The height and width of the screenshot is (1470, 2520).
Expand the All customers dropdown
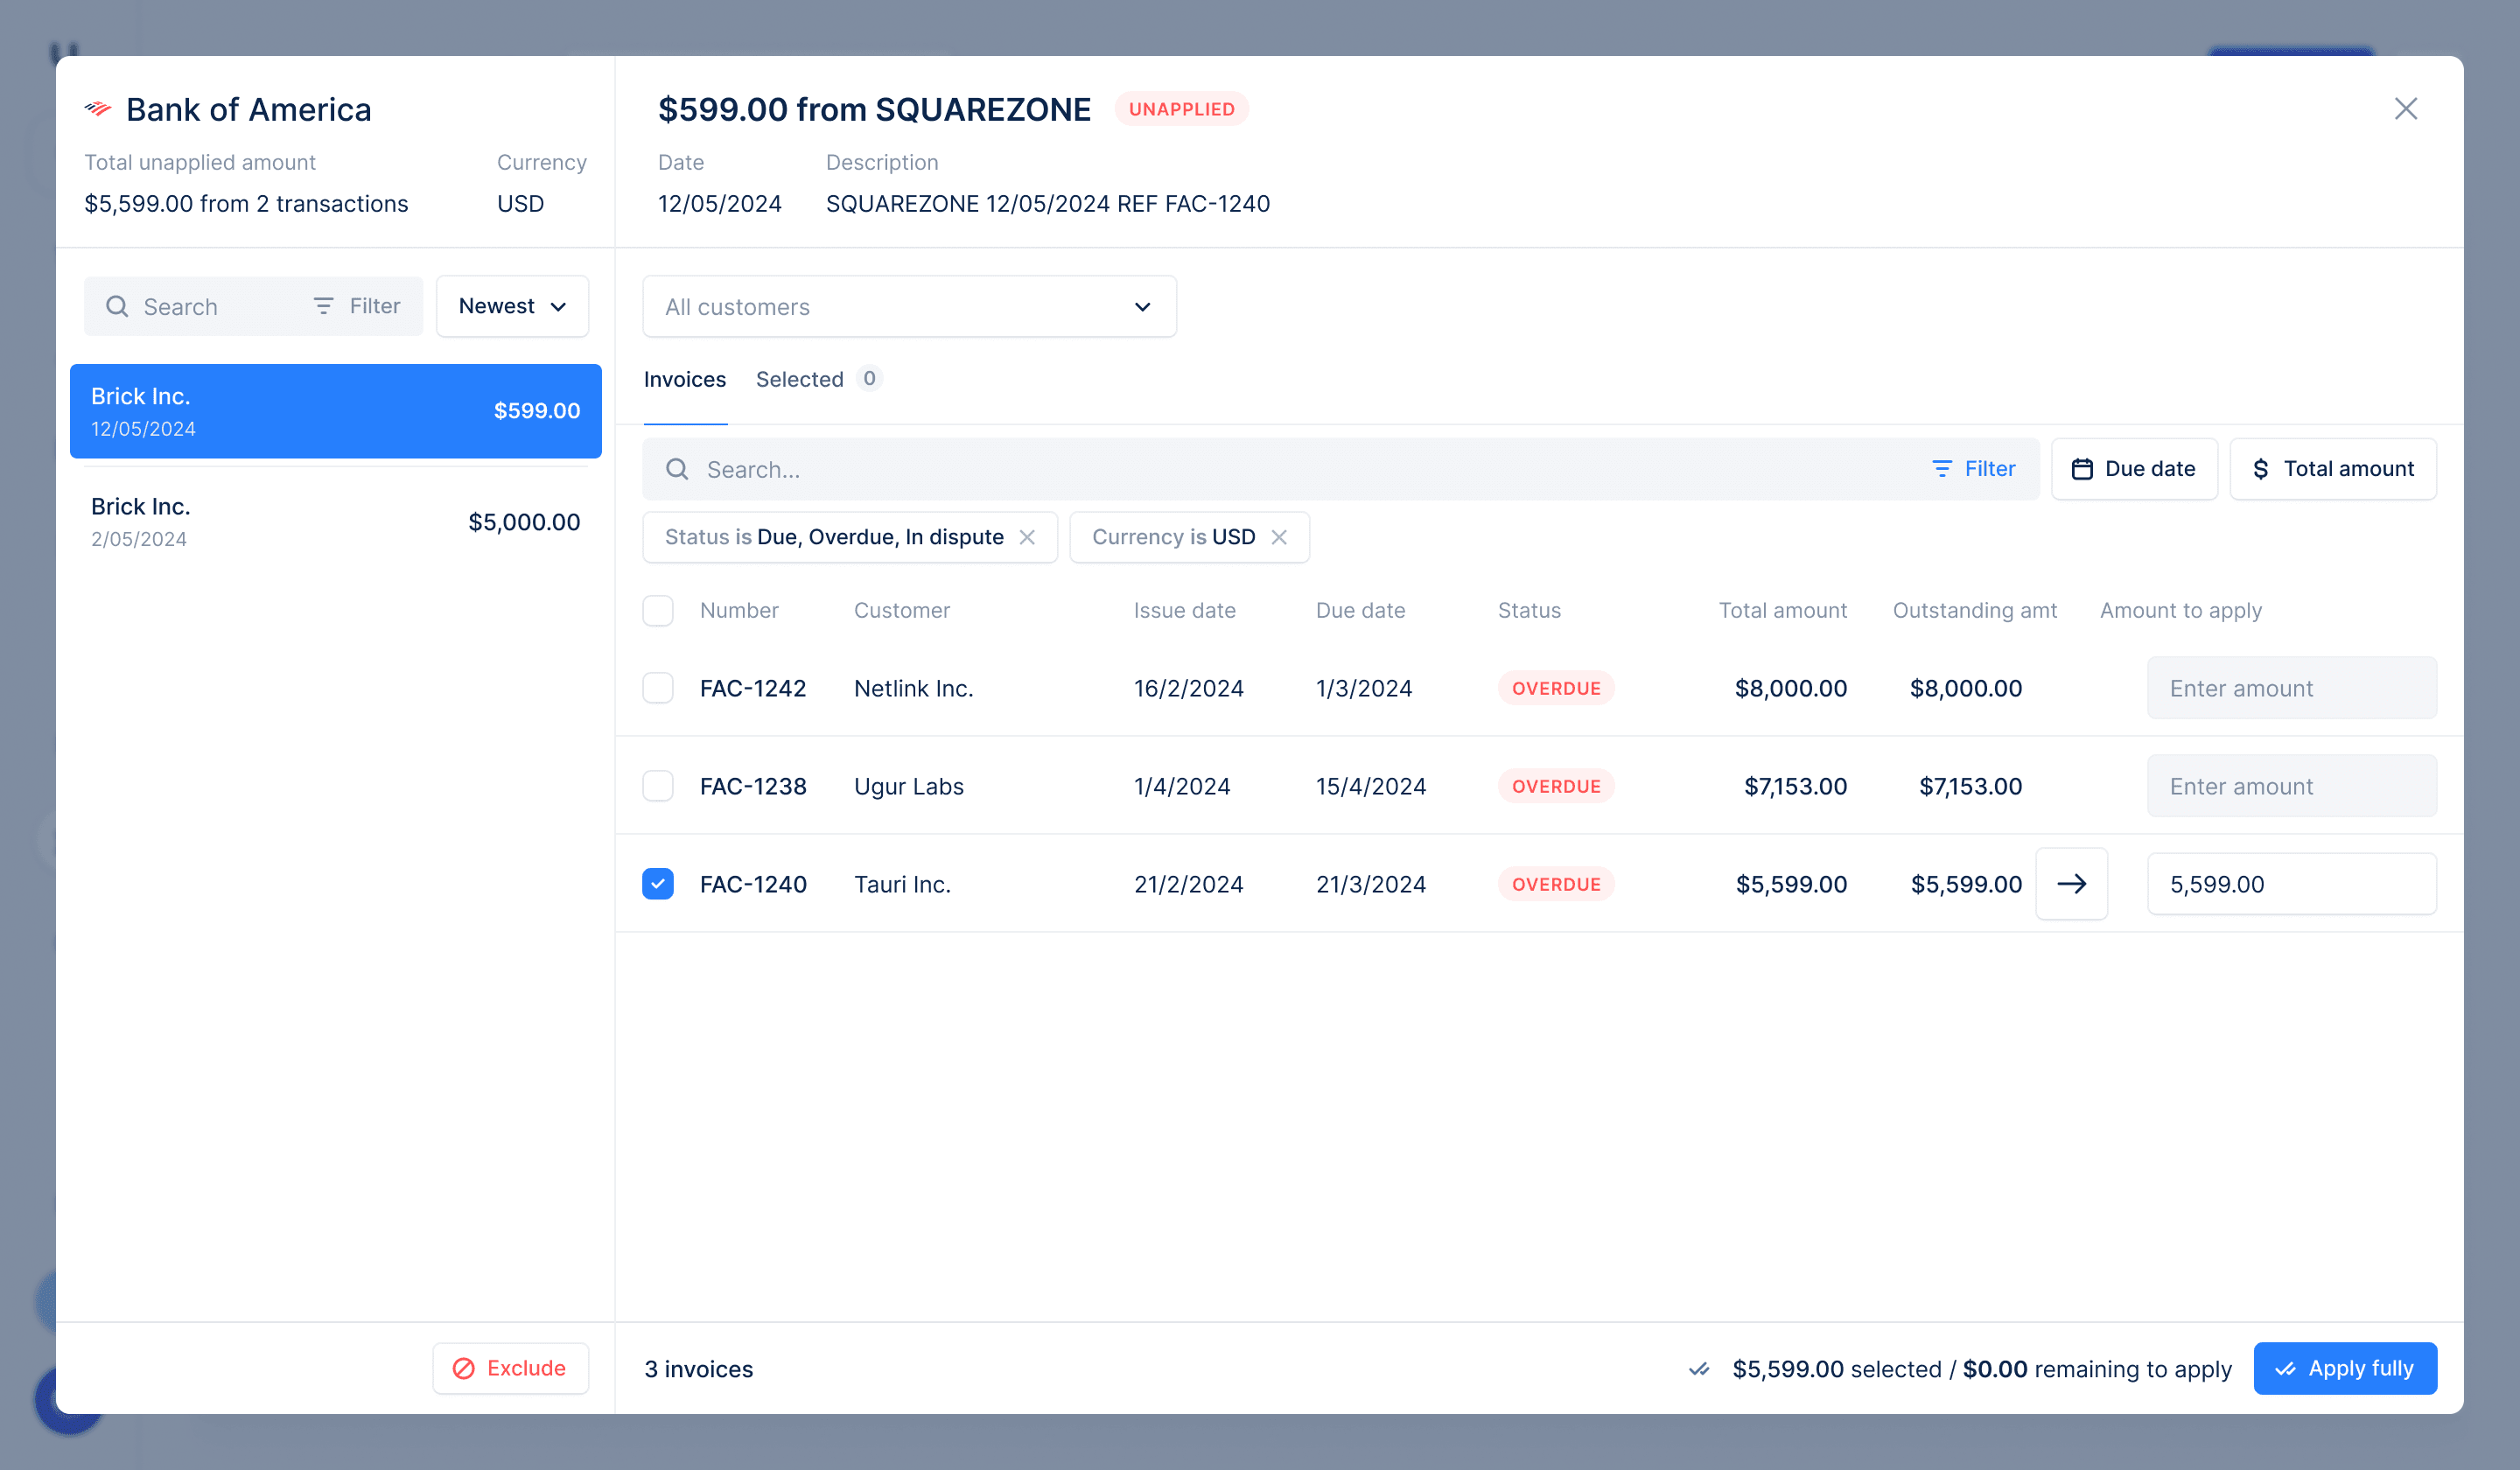click(x=909, y=307)
